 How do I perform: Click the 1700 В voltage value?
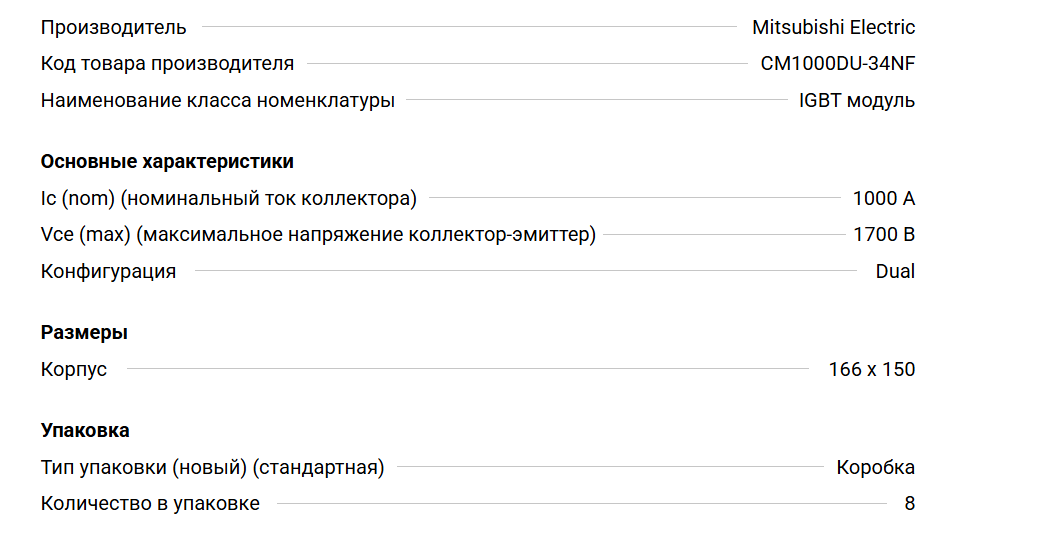884,235
